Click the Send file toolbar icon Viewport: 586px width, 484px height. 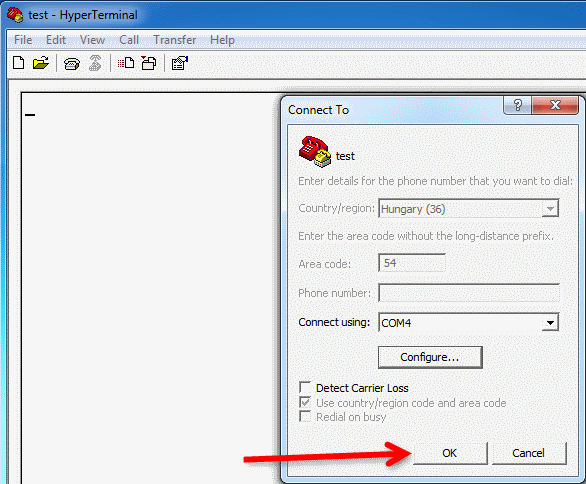(x=126, y=63)
